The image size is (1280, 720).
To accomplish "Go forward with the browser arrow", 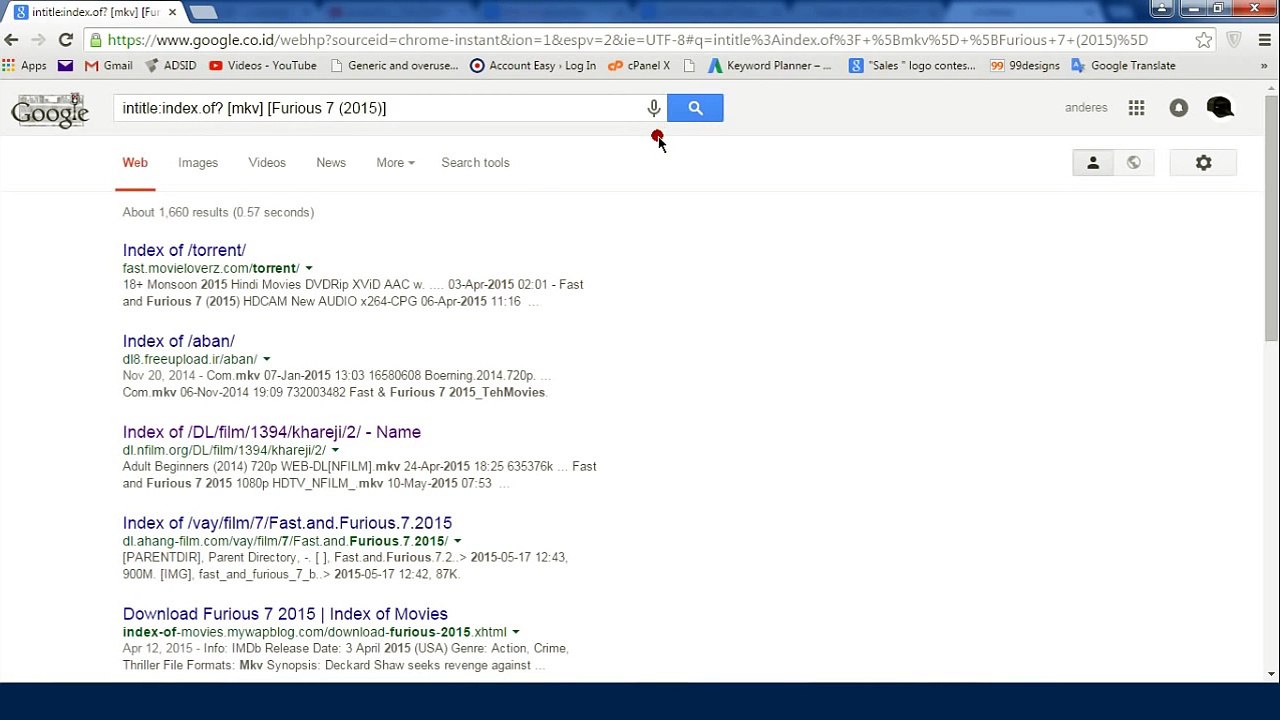I will tap(38, 40).
